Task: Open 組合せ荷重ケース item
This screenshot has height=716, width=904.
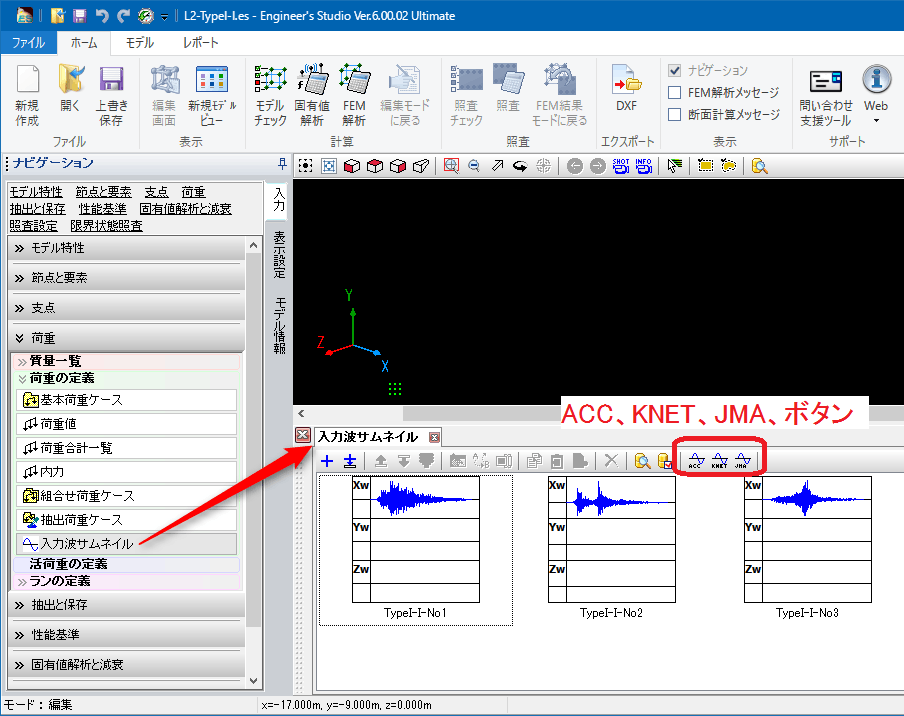Action: coord(126,496)
